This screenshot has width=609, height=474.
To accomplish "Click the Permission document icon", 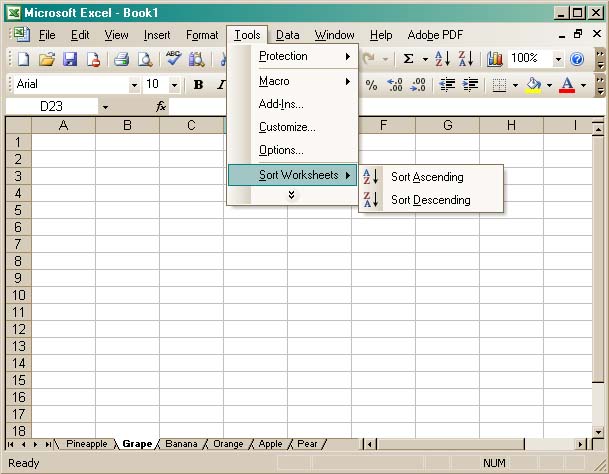I will 94,59.
